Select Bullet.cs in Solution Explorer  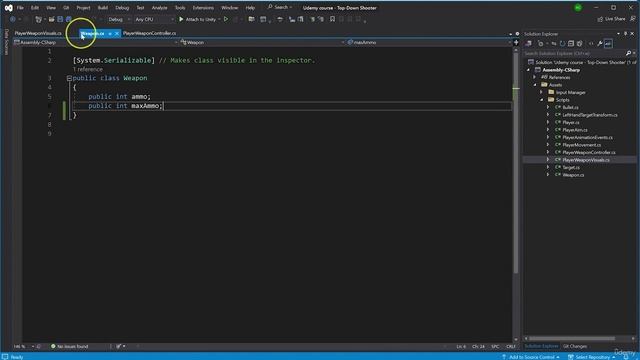[570, 107]
